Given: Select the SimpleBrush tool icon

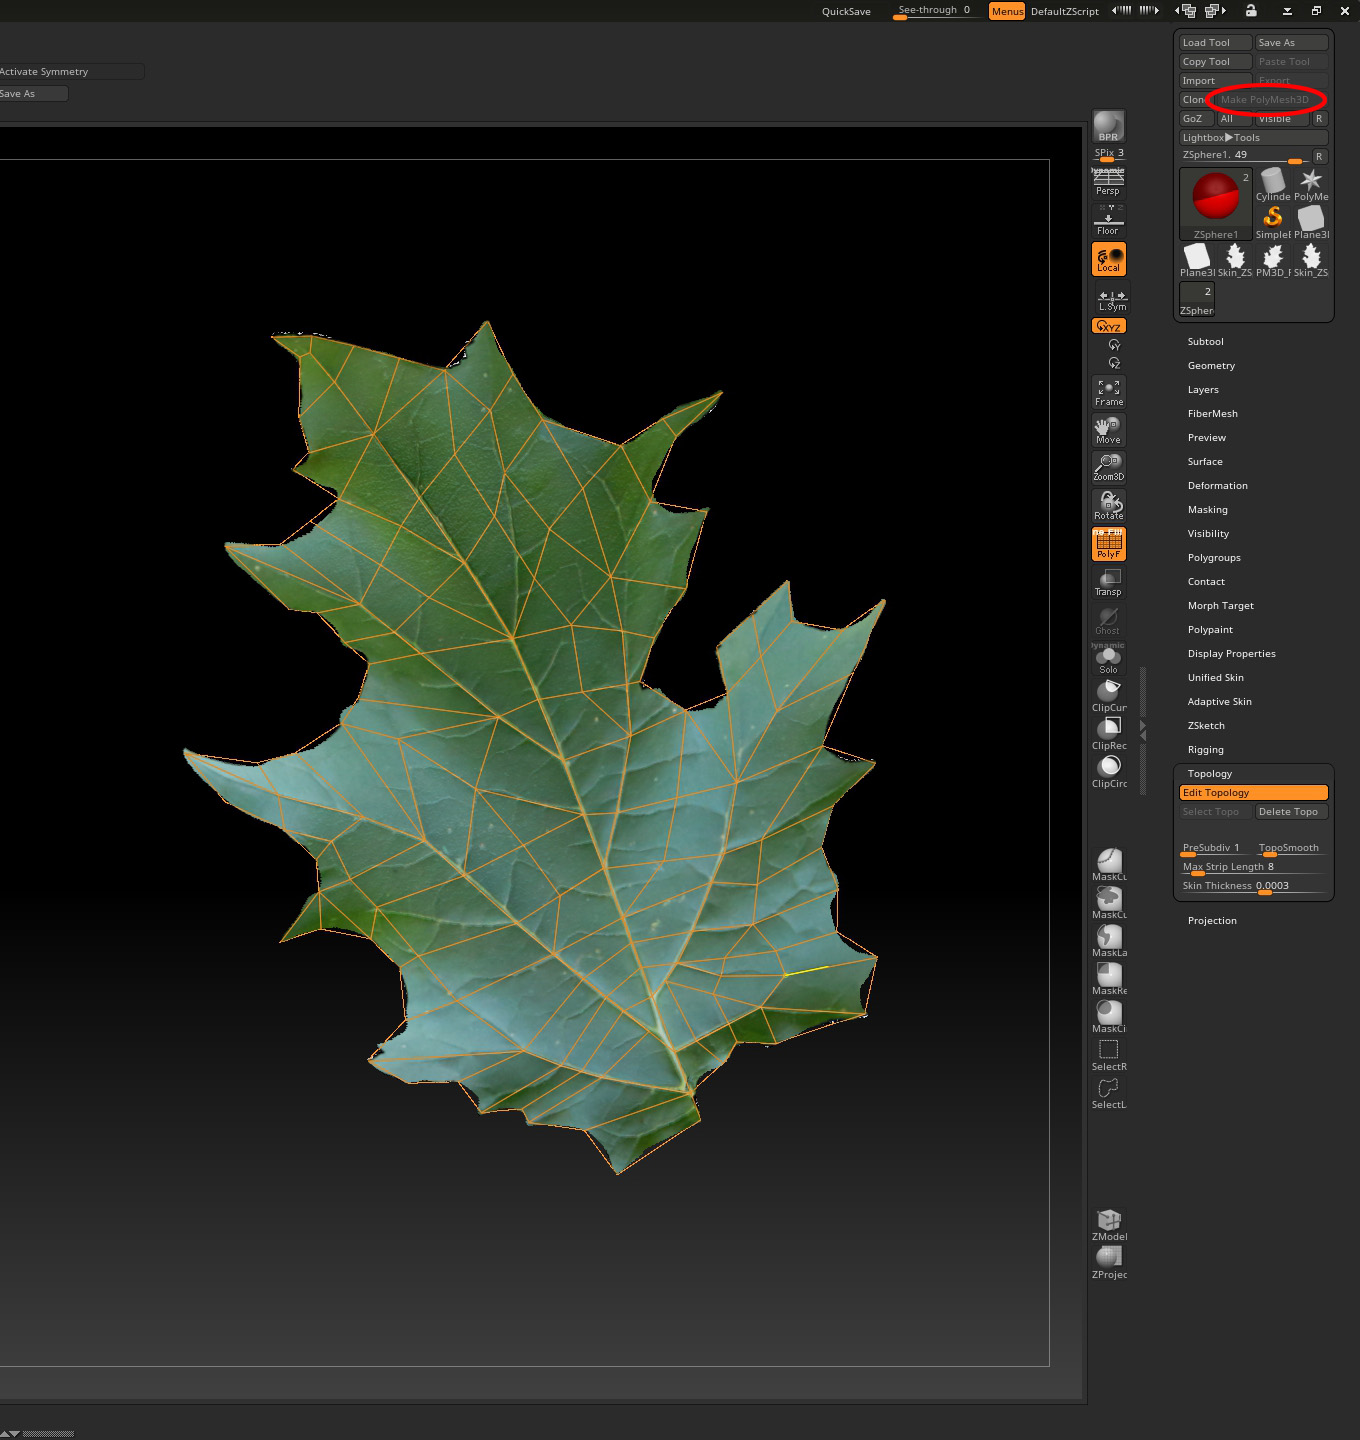Looking at the screenshot, I should point(1273,223).
